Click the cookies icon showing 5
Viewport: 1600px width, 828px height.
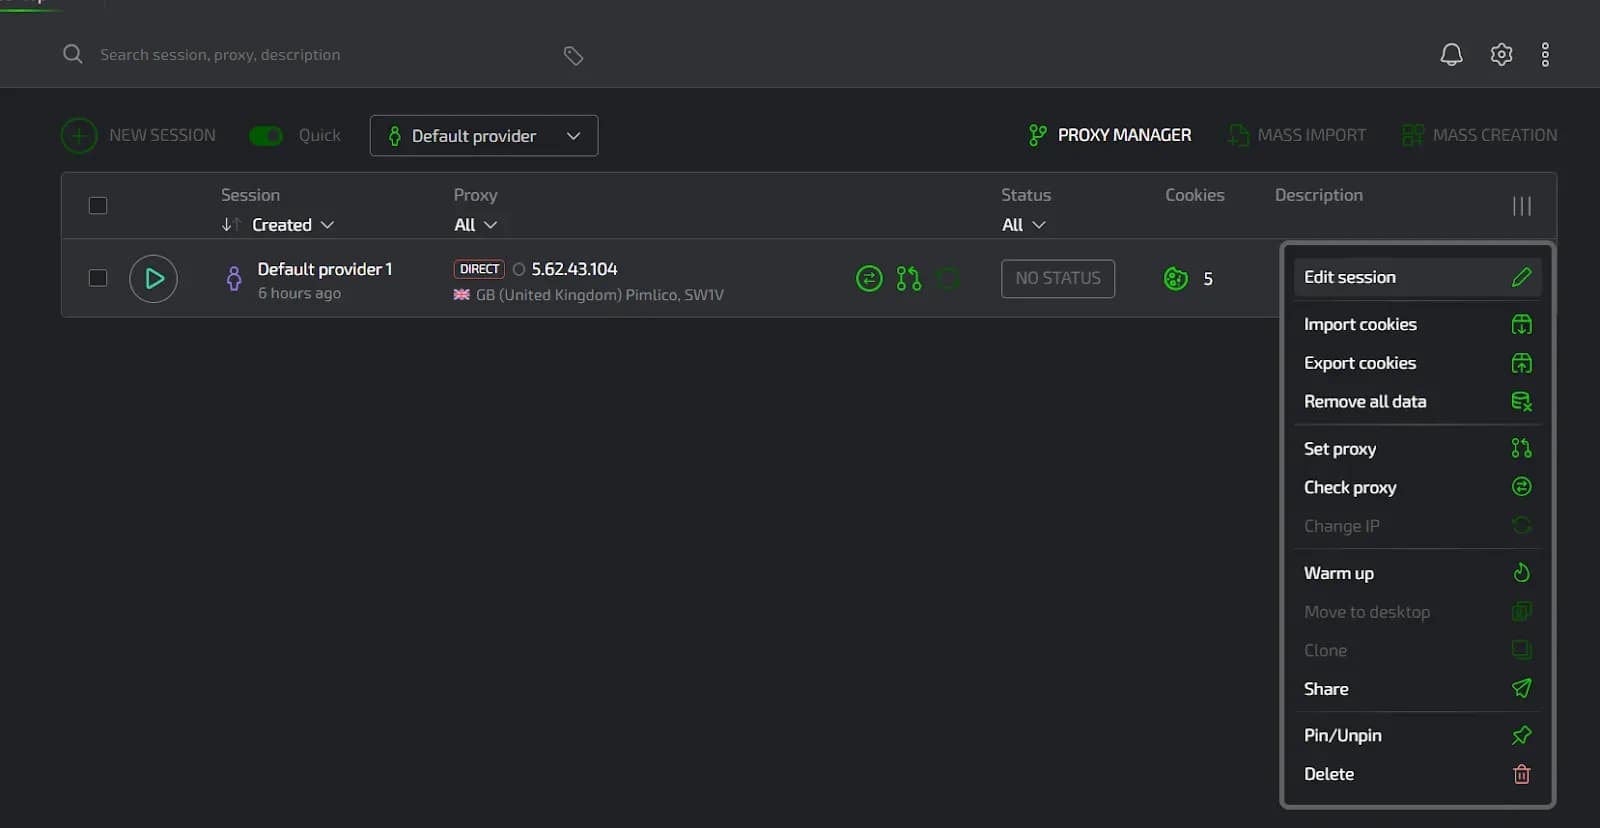tap(1176, 279)
